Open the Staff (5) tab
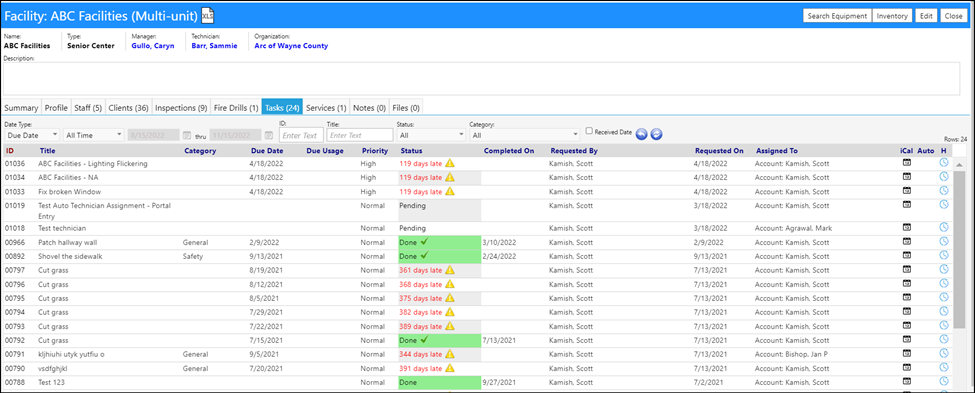Viewport: 975px width, 393px height. coord(88,108)
